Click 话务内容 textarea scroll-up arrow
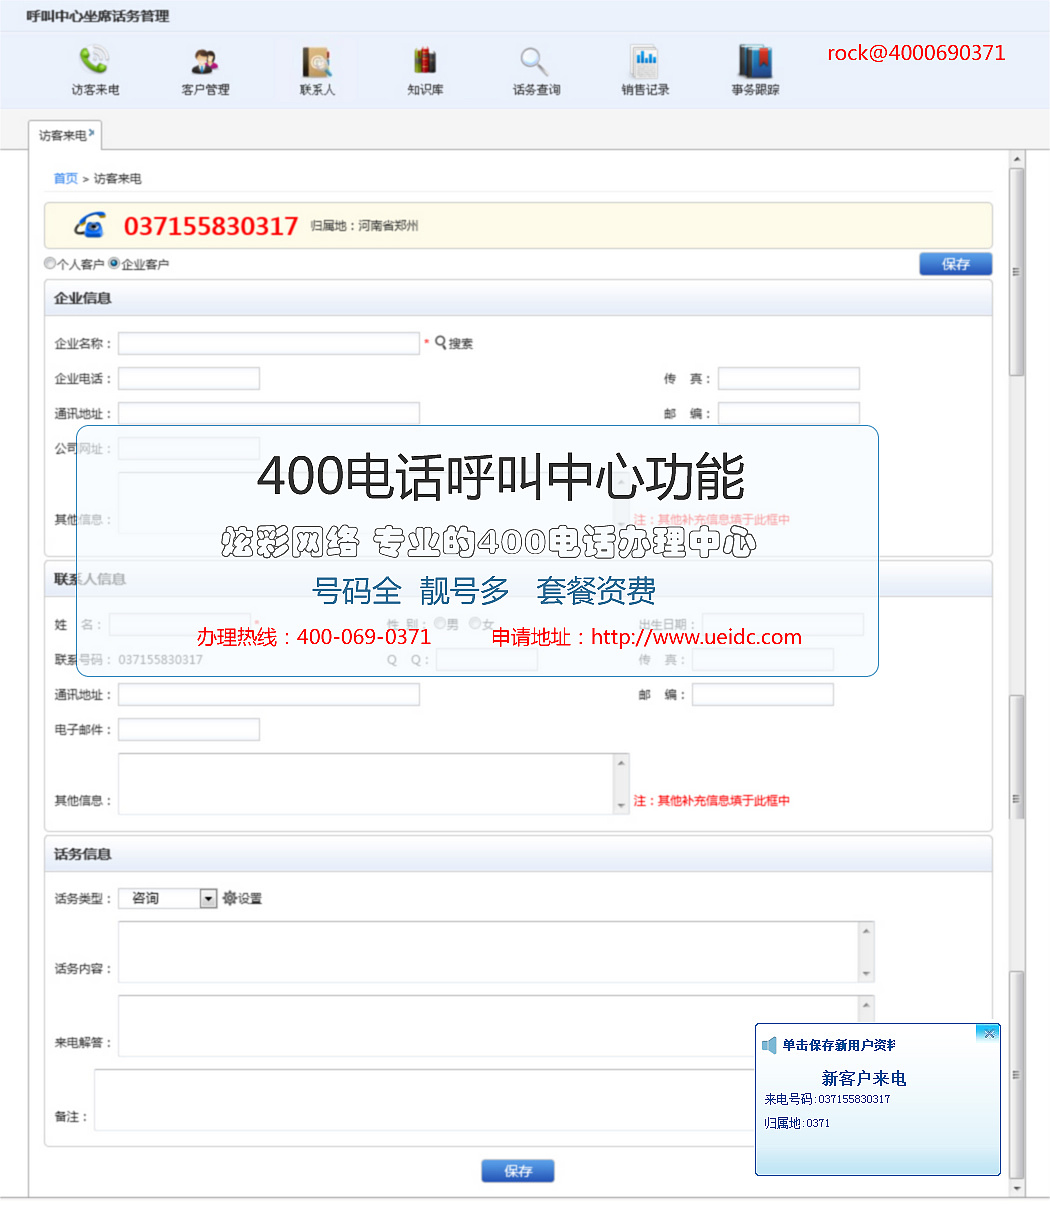The height and width of the screenshot is (1212, 1050). click(x=866, y=931)
